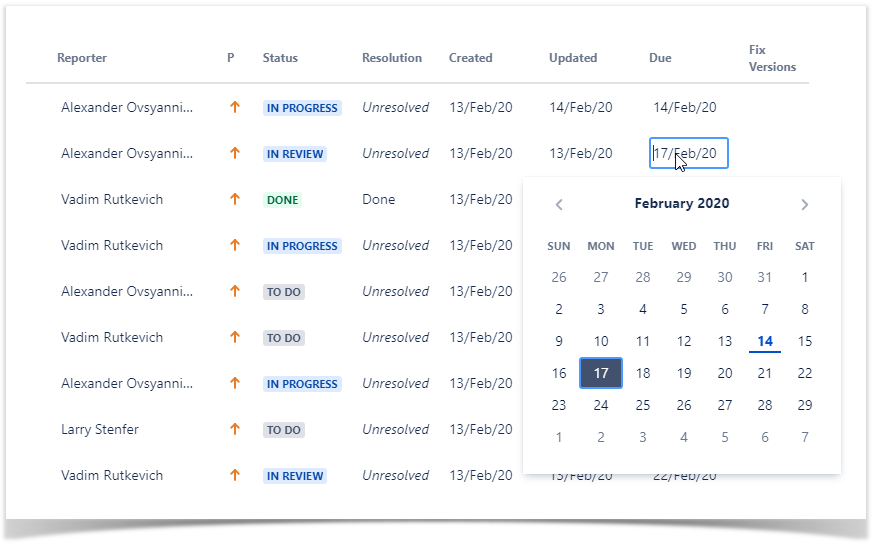
Task: Sort table by Status column header
Action: point(280,58)
